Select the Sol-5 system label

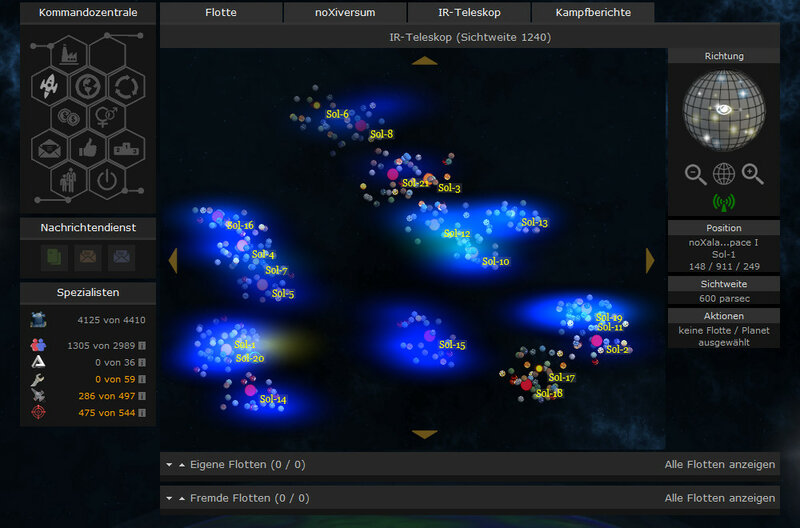pos(283,294)
